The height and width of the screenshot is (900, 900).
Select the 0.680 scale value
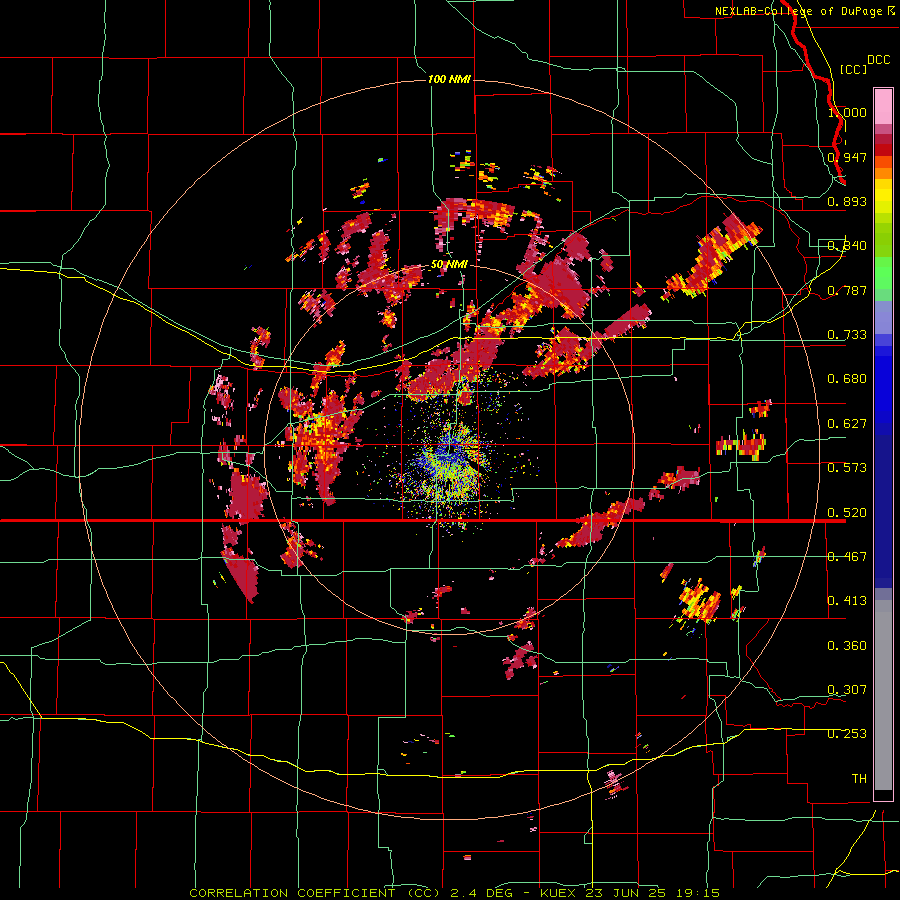pos(847,379)
